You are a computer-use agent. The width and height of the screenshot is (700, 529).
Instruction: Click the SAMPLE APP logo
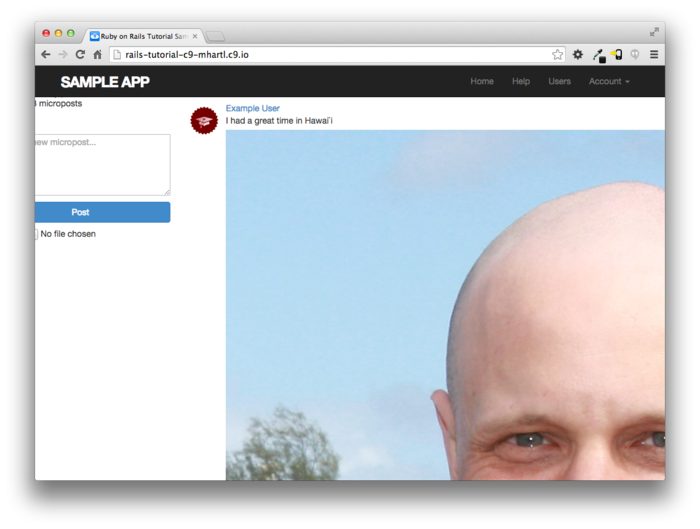tap(104, 82)
